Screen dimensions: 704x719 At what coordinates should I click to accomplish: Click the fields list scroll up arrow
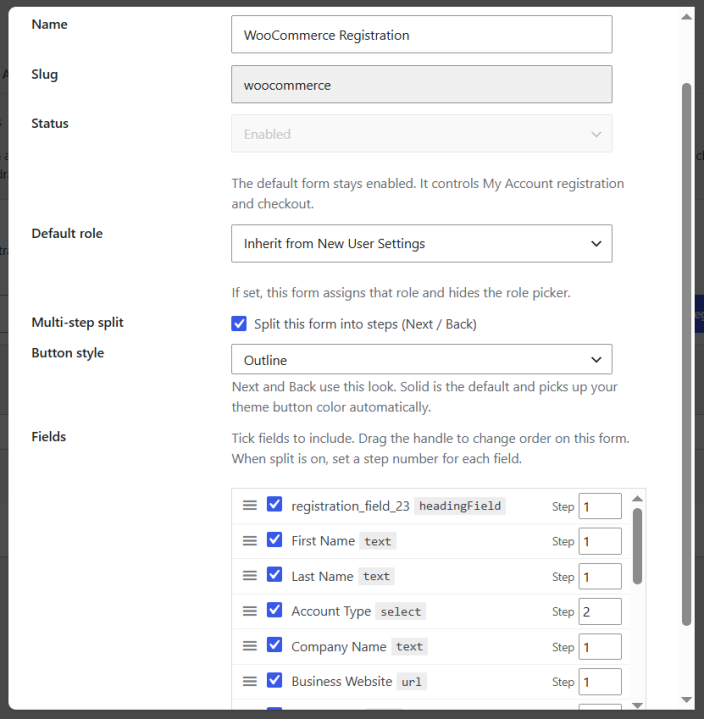click(x=637, y=498)
